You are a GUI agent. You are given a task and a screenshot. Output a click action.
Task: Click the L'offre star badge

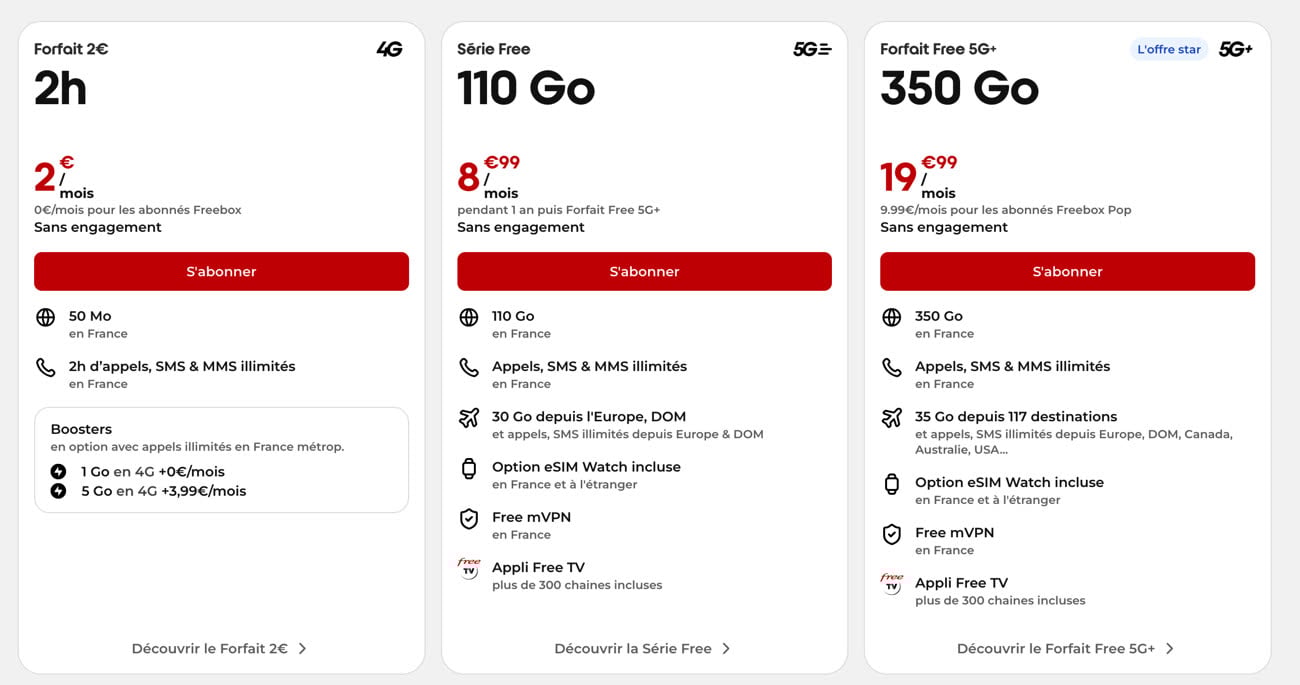(1169, 49)
